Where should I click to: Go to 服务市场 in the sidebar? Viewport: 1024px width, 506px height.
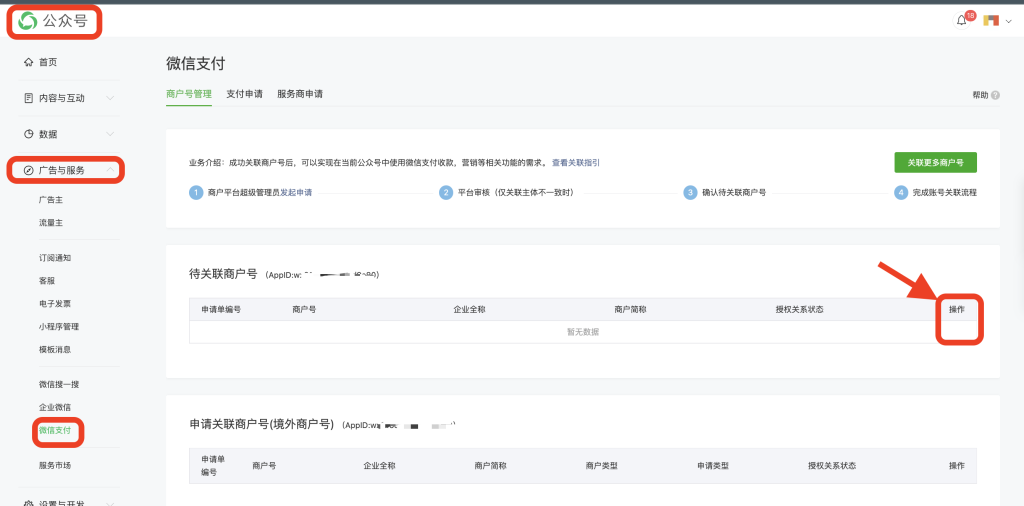[54, 465]
